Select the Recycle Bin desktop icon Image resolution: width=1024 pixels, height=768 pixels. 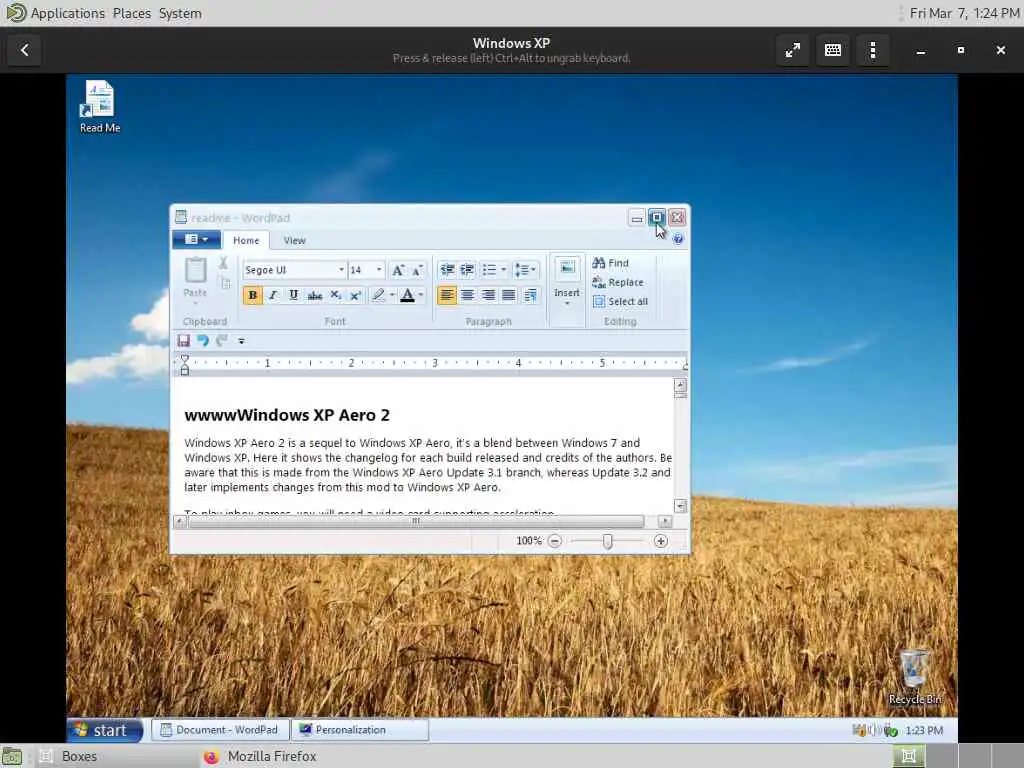click(x=914, y=677)
